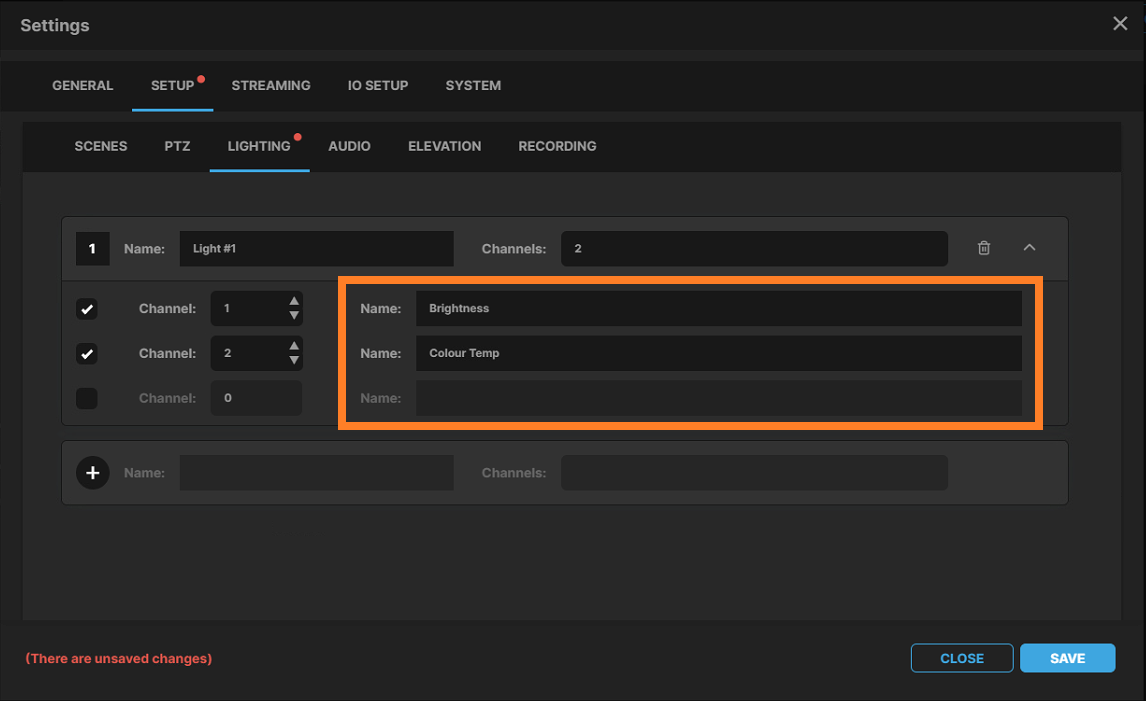Switch to the ELEVATION sub-tab

tap(444, 146)
